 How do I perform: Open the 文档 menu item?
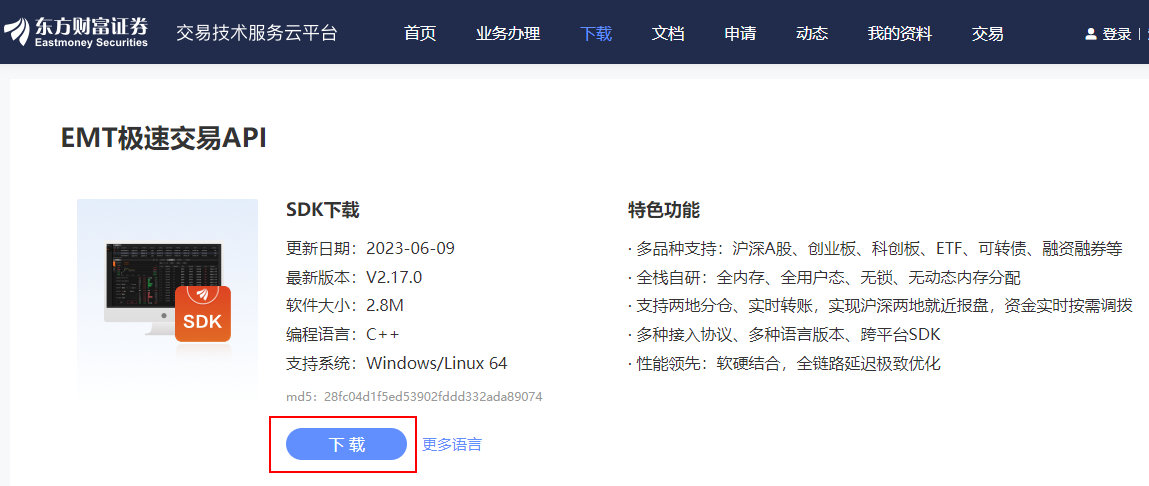[x=668, y=33]
